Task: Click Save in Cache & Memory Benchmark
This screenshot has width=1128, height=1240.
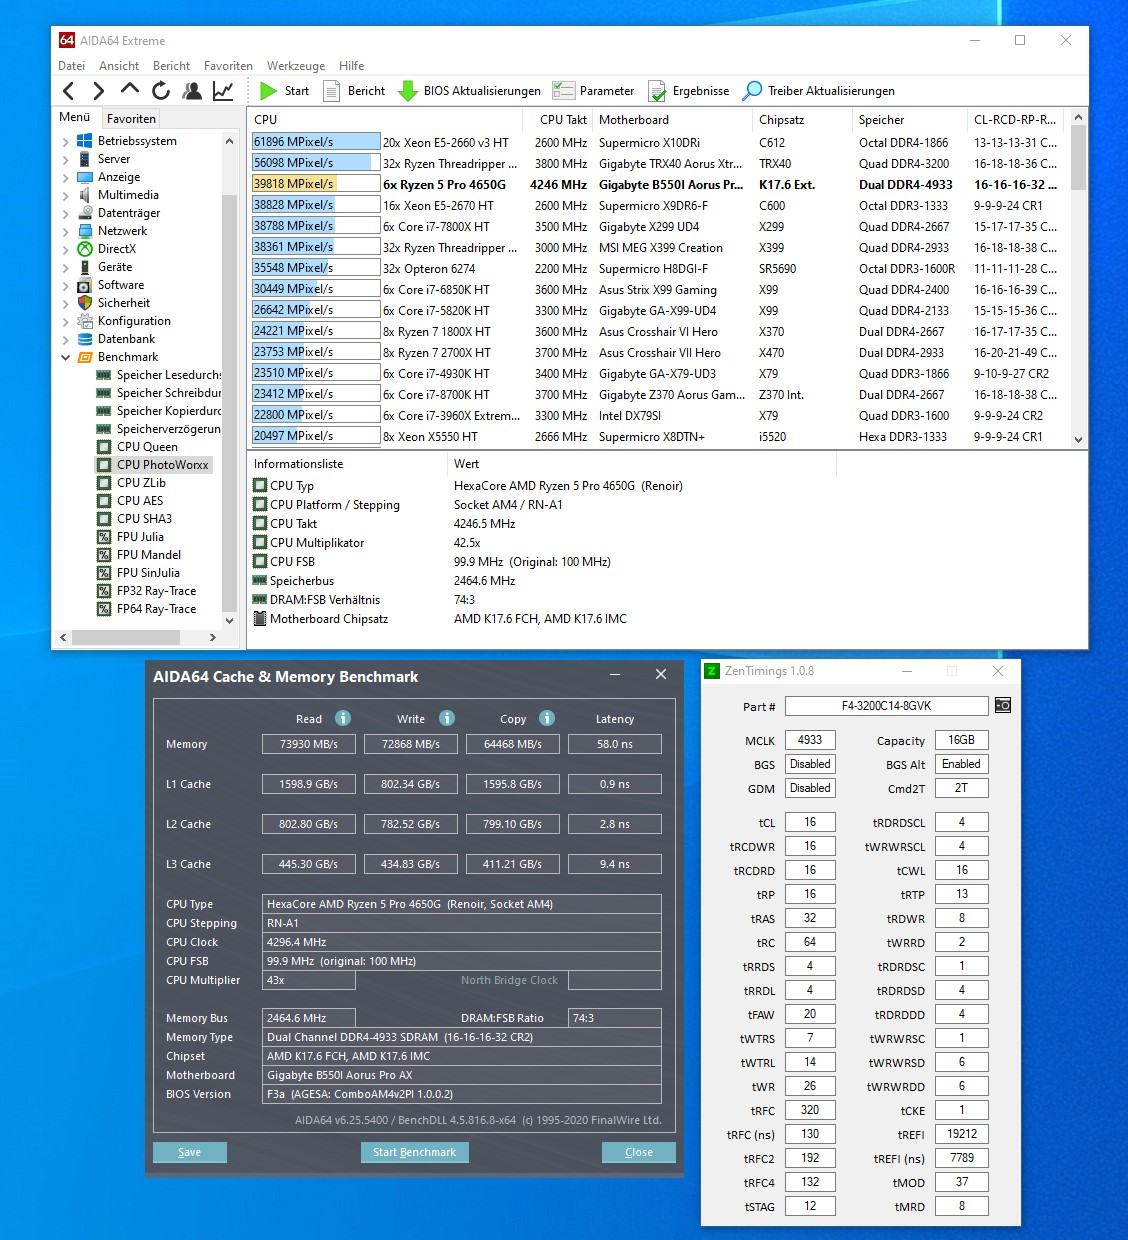Action: point(190,1152)
